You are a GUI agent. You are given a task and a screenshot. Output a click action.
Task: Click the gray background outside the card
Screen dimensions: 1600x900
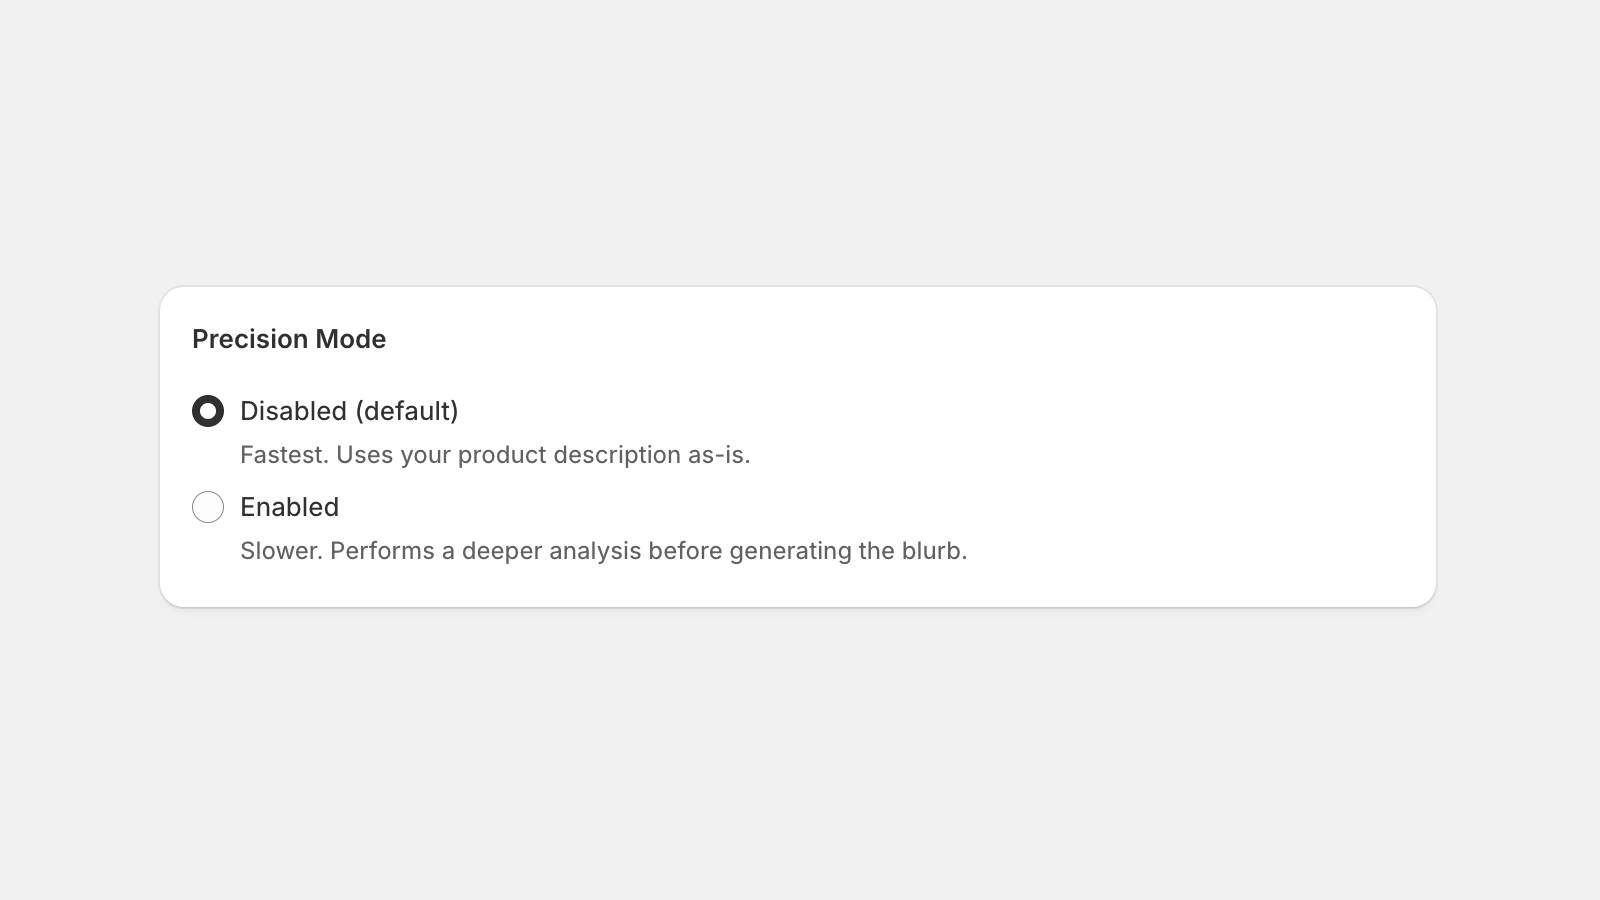(x=800, y=750)
